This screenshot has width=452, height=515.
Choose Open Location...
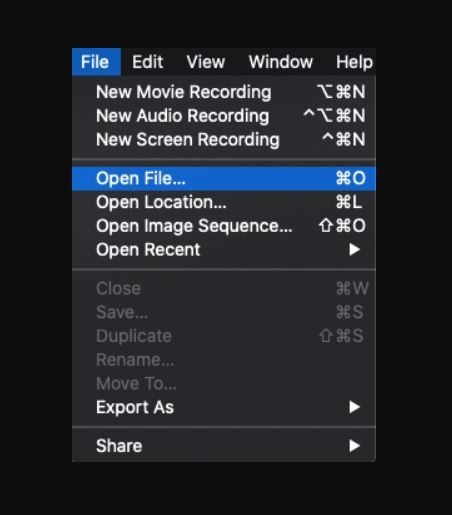click(x=224, y=202)
